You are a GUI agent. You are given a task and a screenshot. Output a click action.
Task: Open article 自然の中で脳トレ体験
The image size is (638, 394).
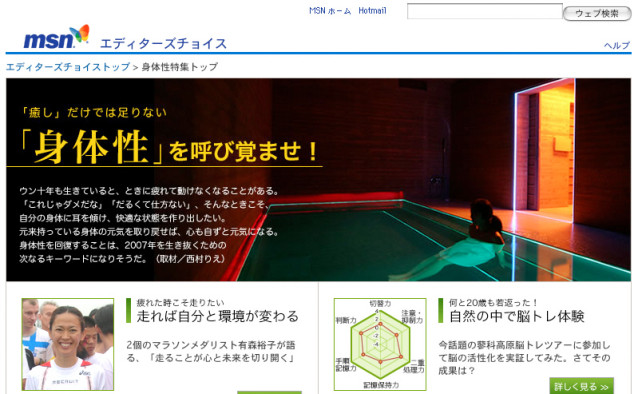[x=517, y=316]
